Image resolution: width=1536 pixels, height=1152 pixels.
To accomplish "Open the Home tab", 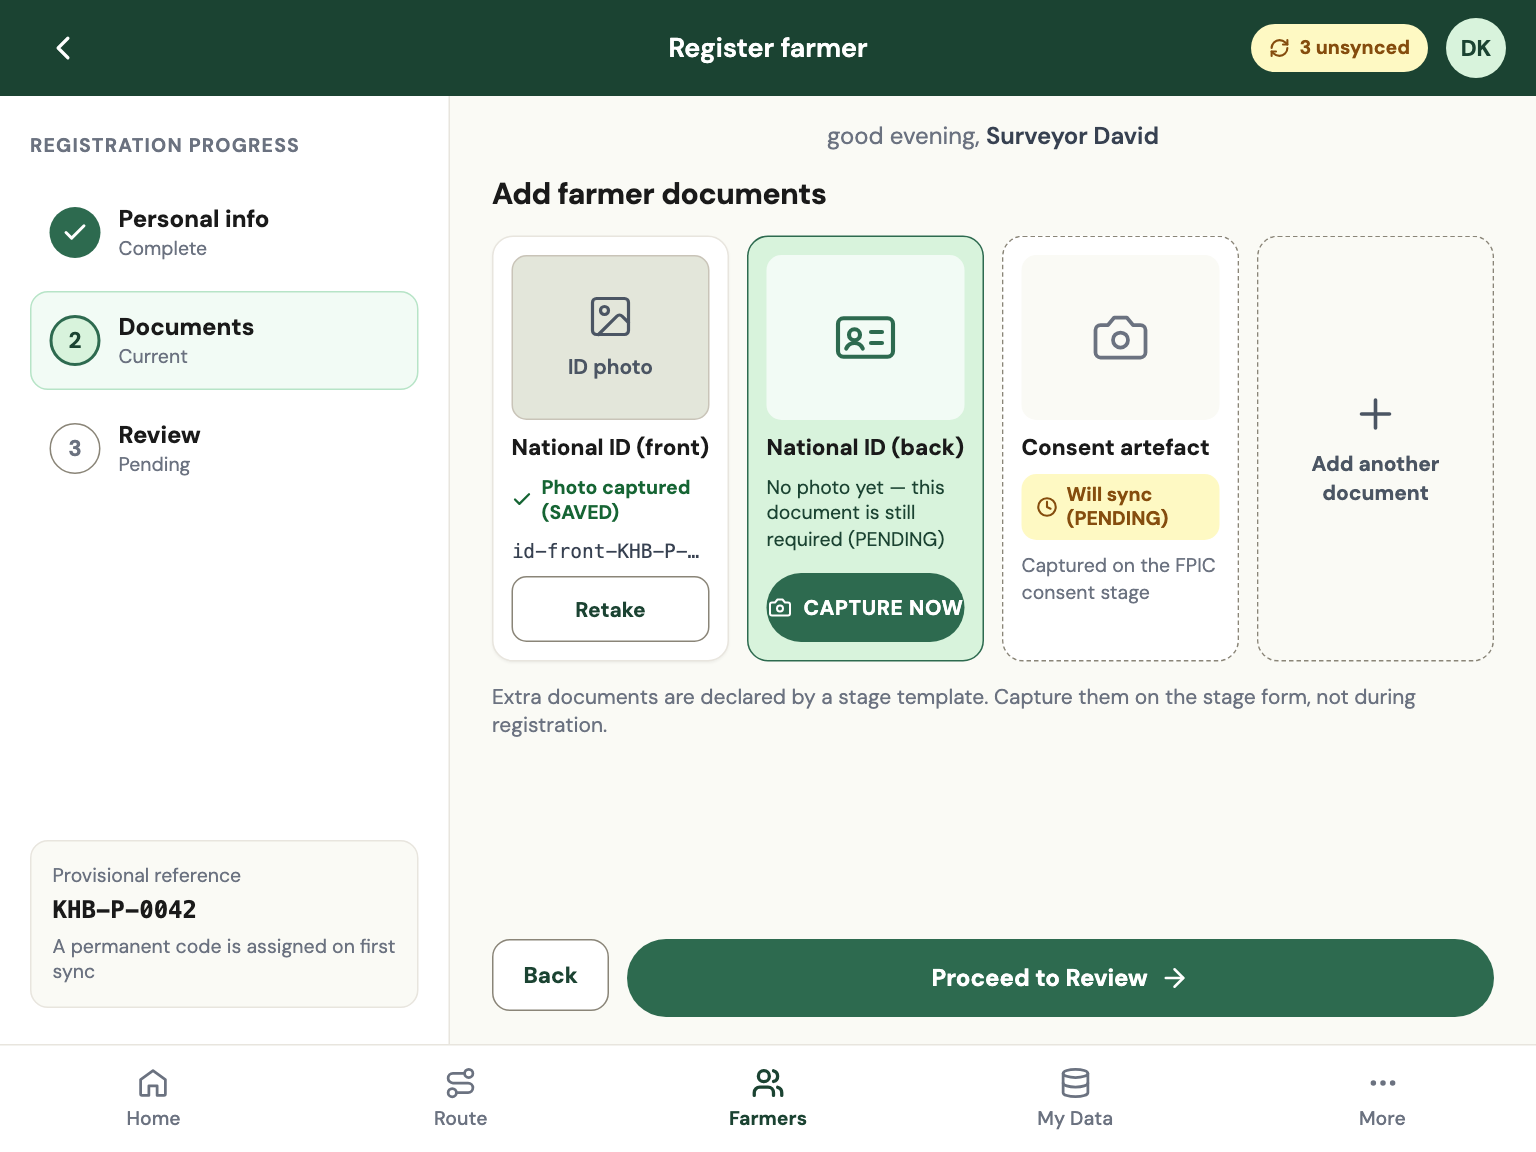I will tap(153, 1098).
